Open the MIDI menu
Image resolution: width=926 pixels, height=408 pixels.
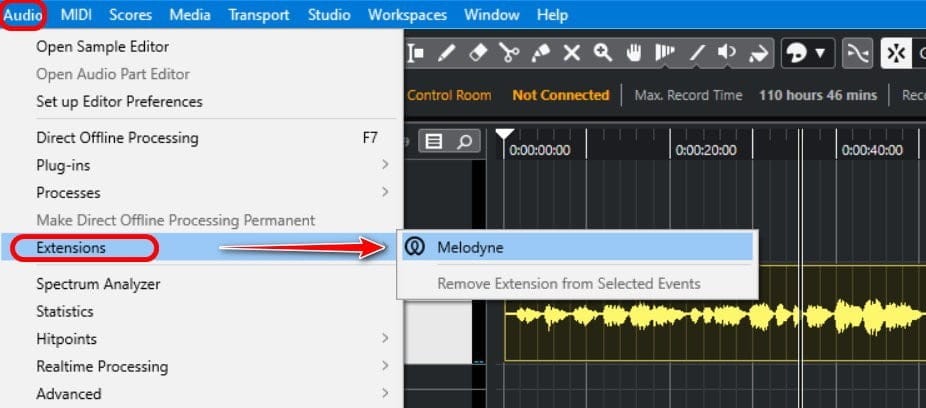tap(76, 15)
